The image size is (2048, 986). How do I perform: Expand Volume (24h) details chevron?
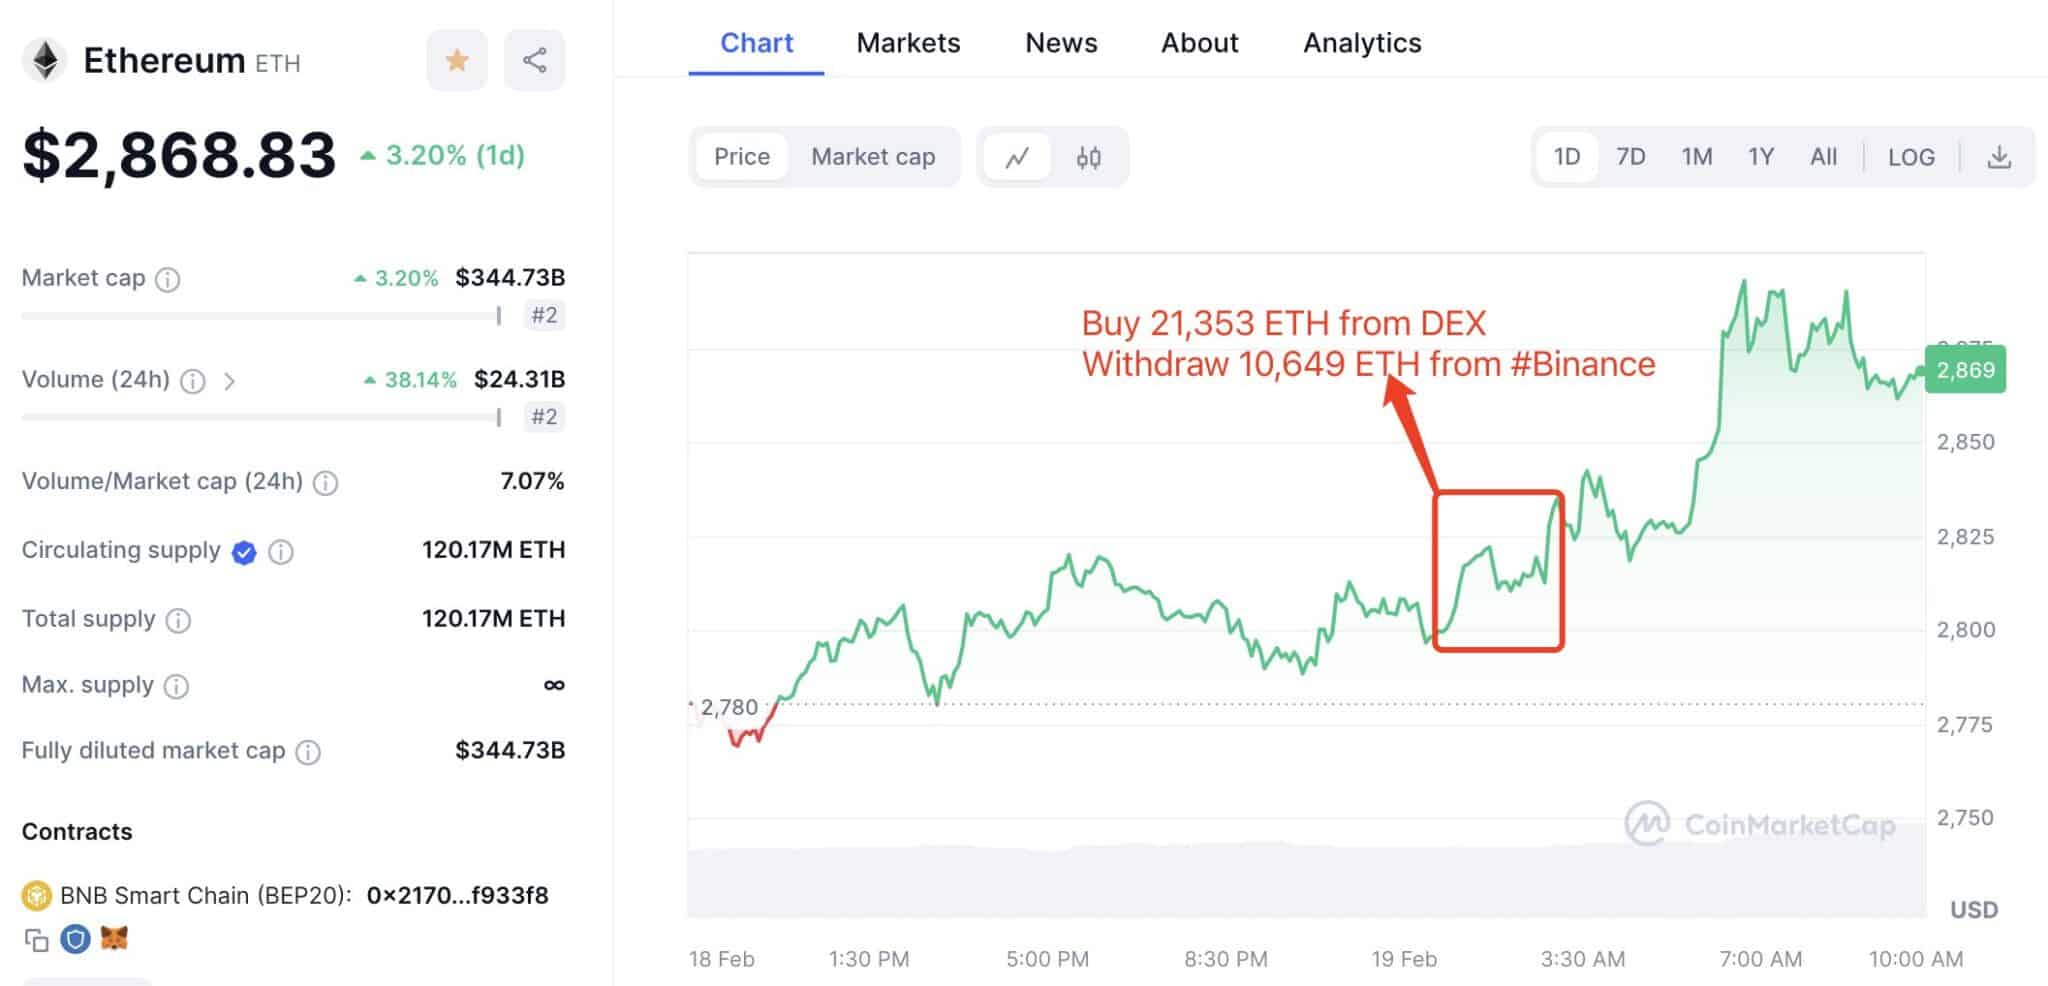point(231,381)
